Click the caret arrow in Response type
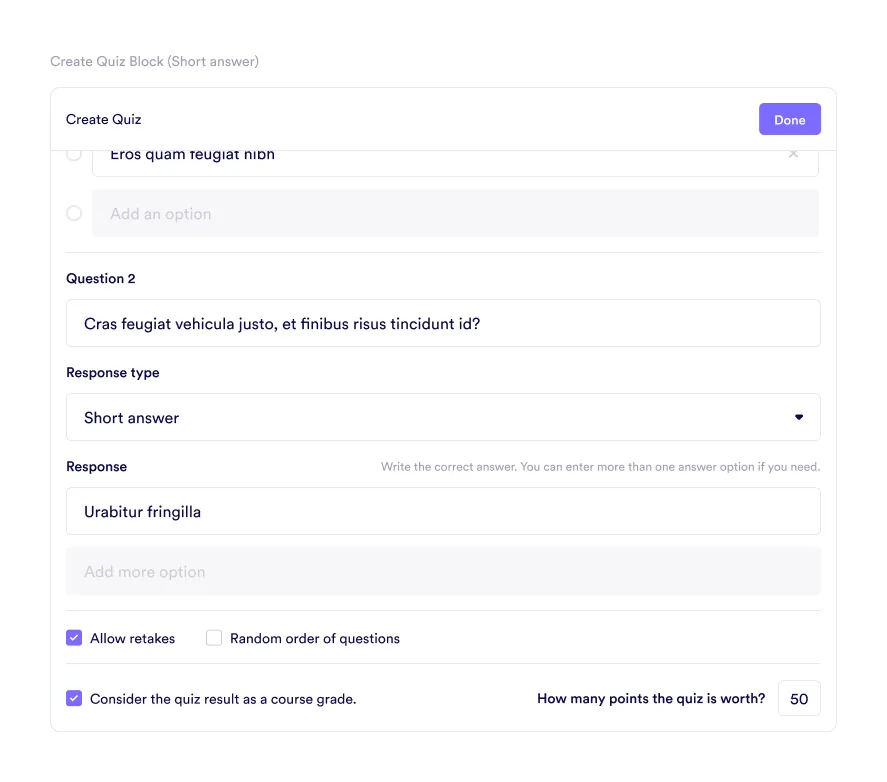 (x=799, y=417)
